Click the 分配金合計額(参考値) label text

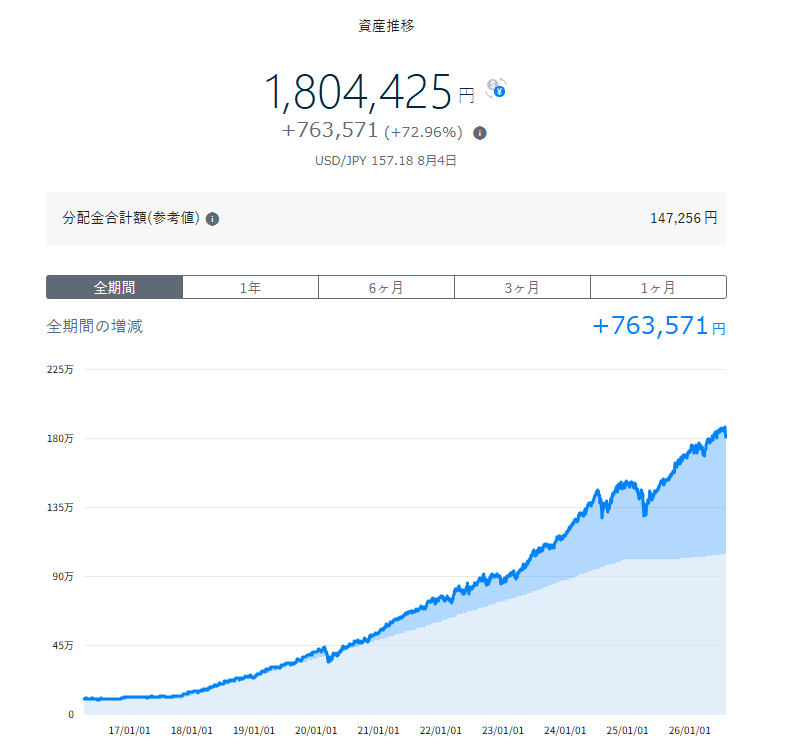[131, 218]
